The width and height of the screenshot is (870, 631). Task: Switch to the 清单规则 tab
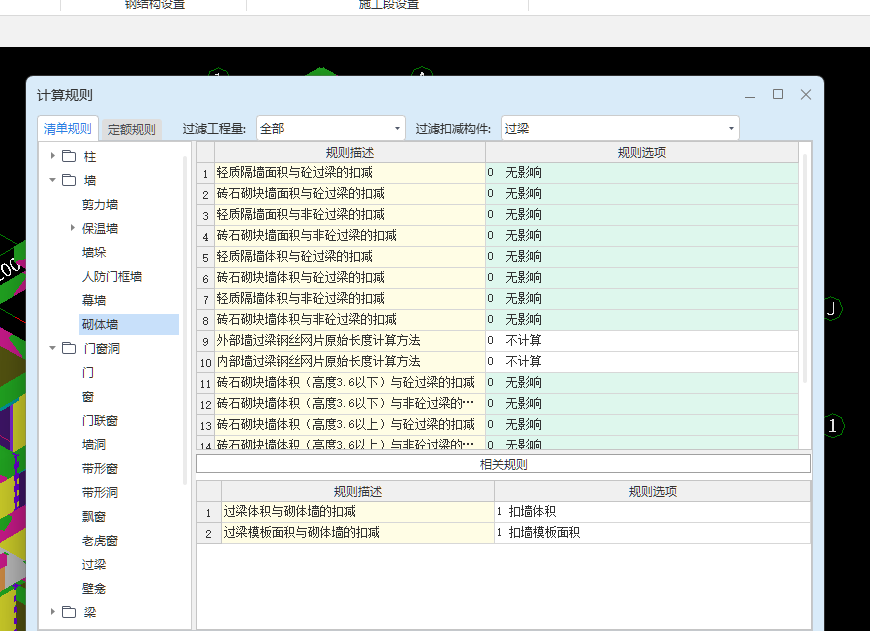coord(68,128)
